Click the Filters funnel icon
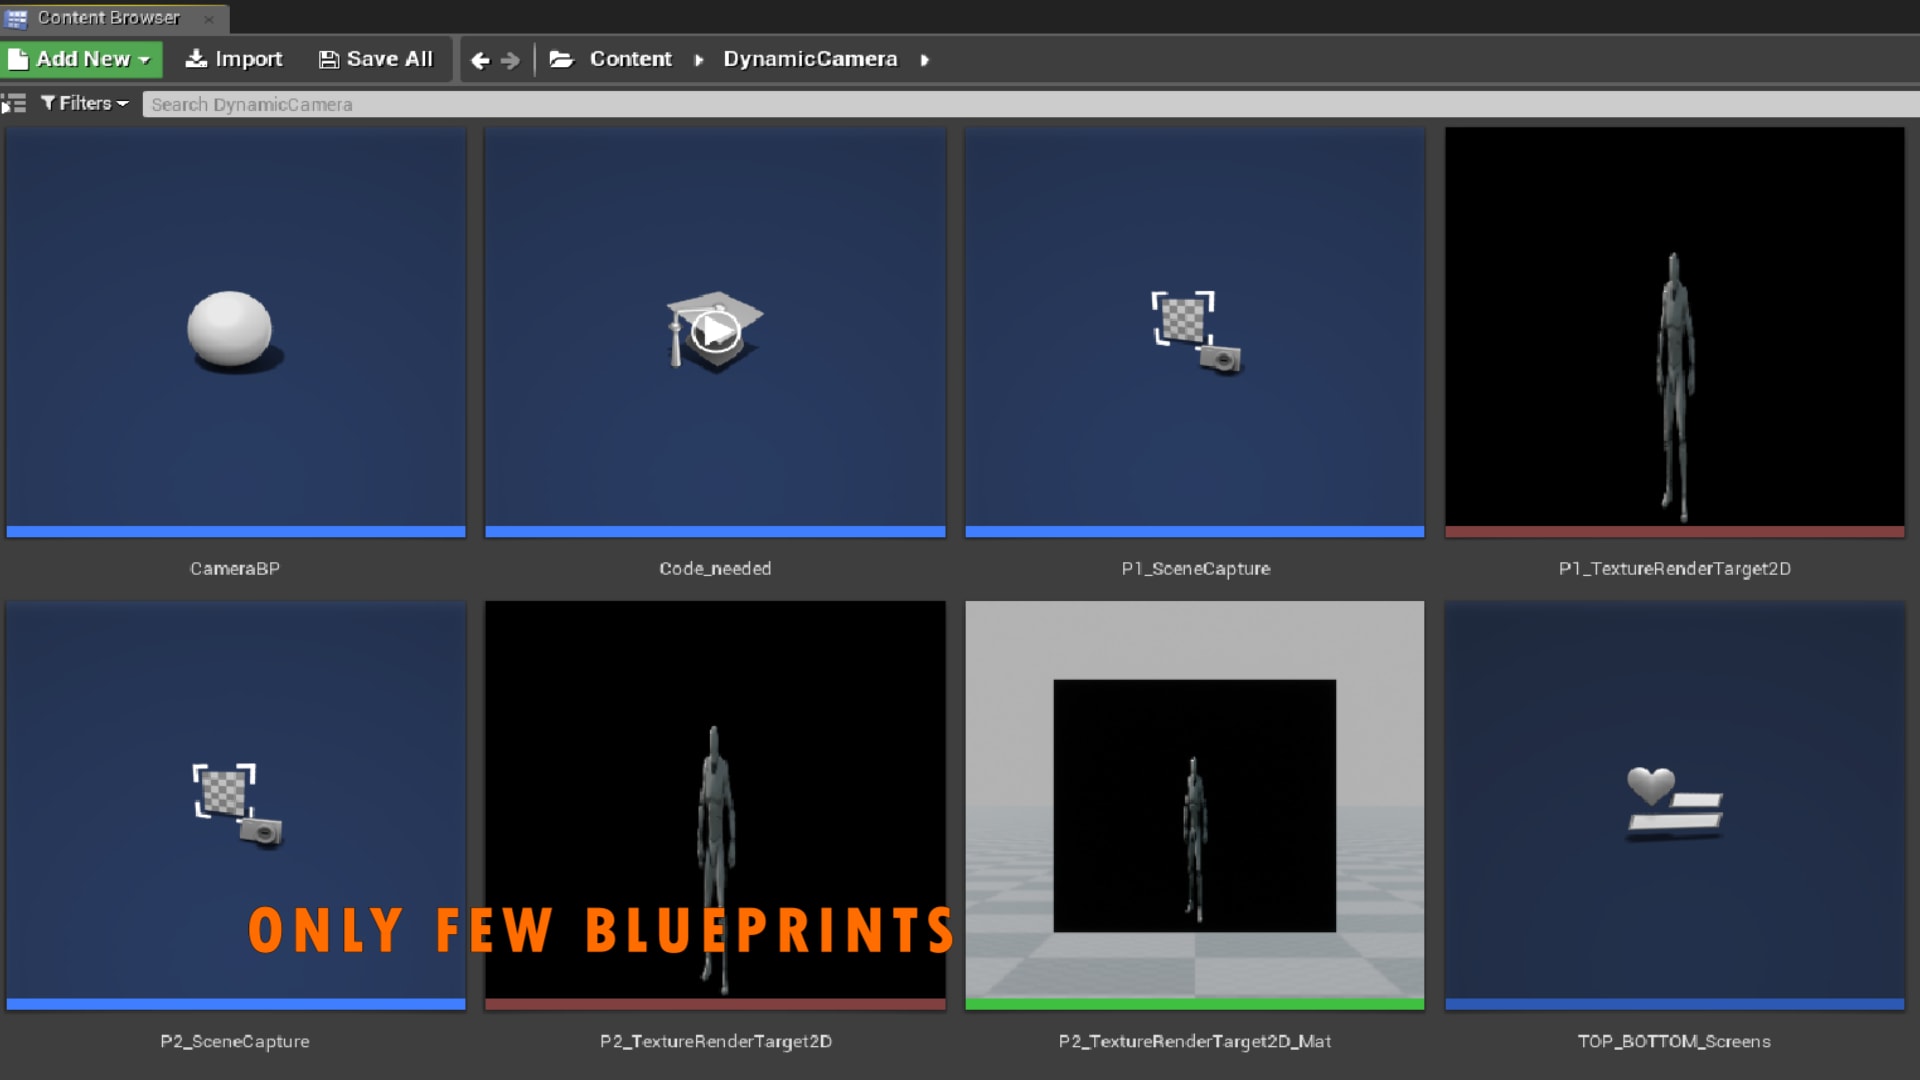This screenshot has width=1920, height=1080. (47, 103)
